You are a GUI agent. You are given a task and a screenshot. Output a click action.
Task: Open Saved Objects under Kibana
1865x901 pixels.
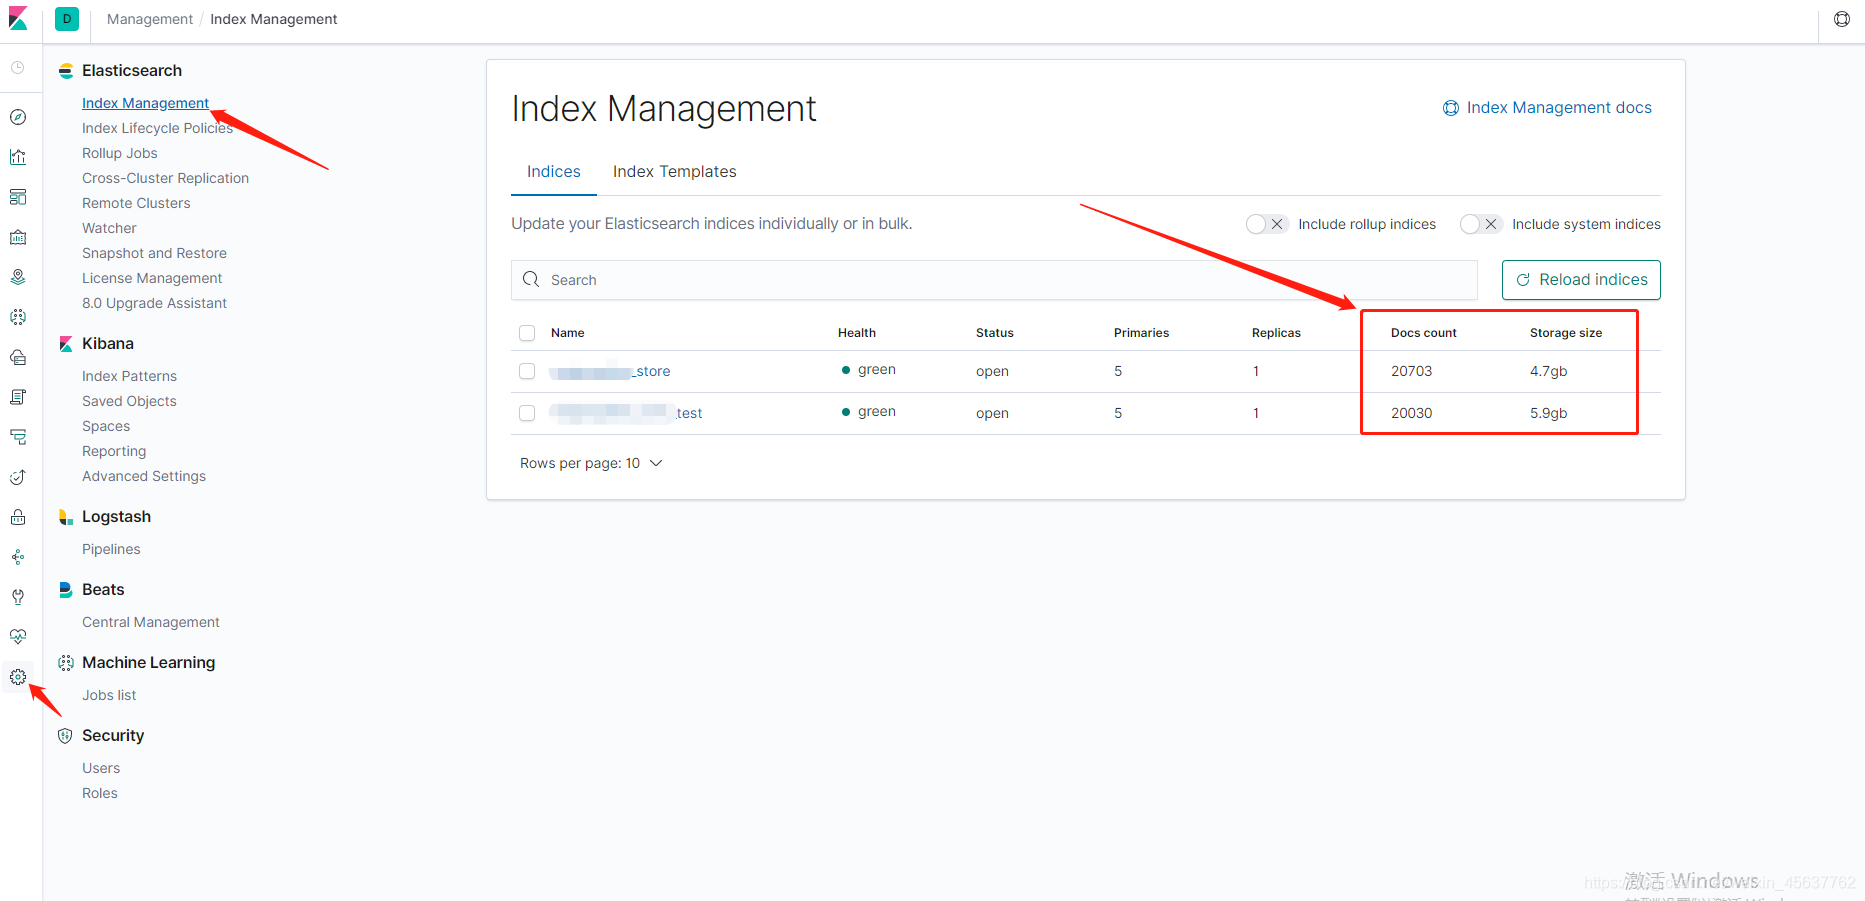(x=129, y=401)
